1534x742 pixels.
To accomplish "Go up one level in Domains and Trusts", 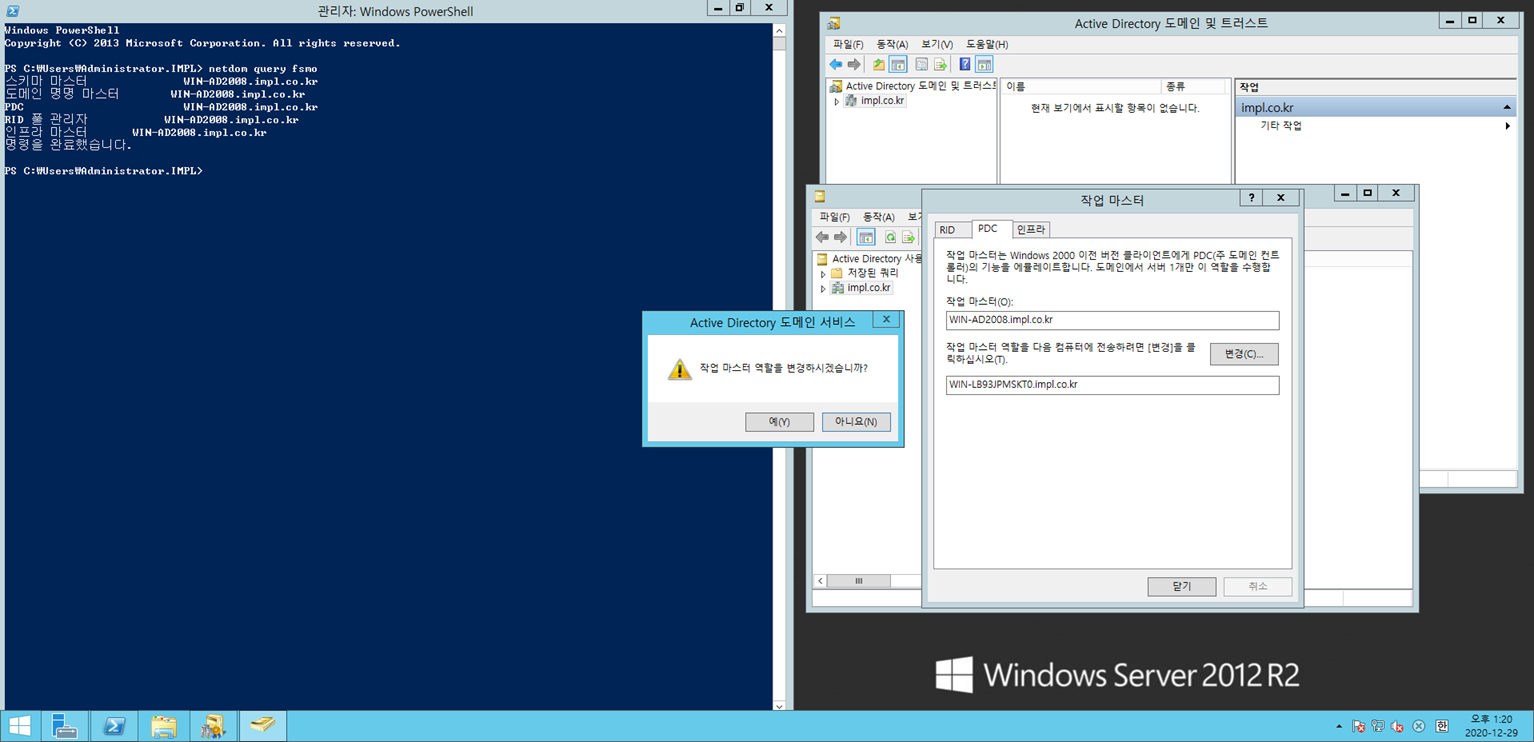I will (x=879, y=65).
